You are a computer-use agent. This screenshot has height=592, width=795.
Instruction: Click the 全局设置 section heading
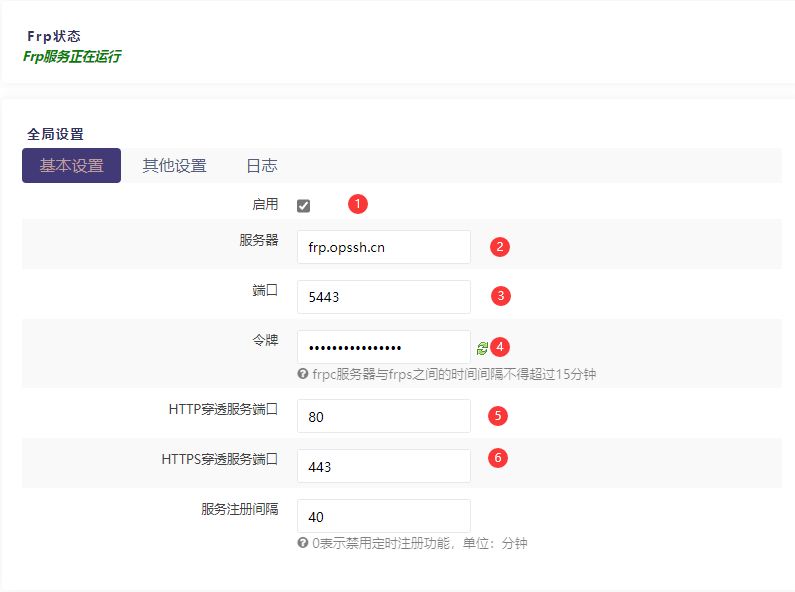(55, 134)
